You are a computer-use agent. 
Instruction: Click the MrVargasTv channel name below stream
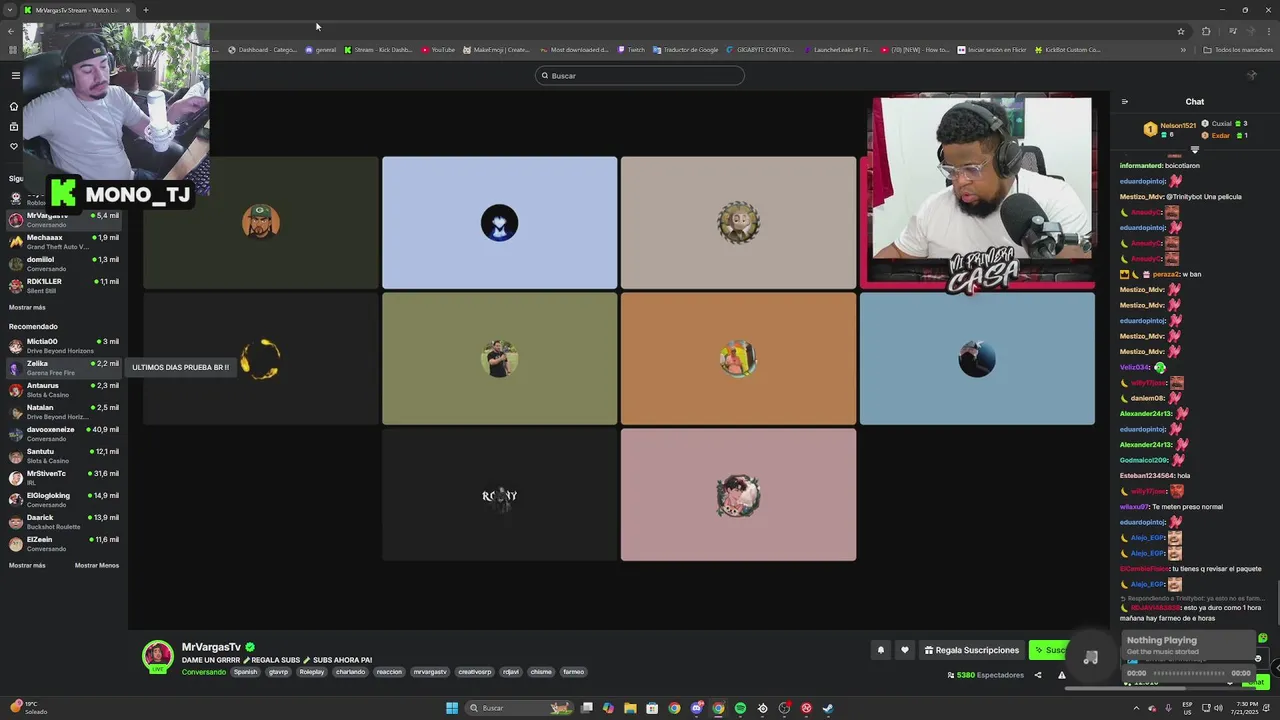tap(211, 647)
